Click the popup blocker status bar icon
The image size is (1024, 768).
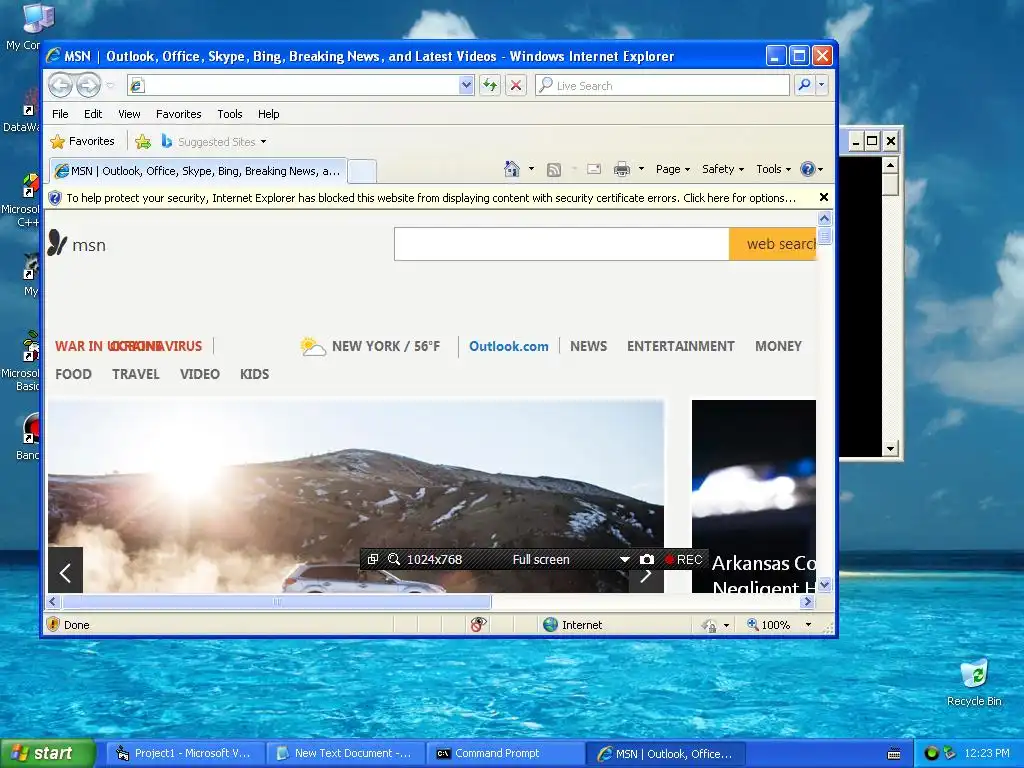(x=478, y=624)
